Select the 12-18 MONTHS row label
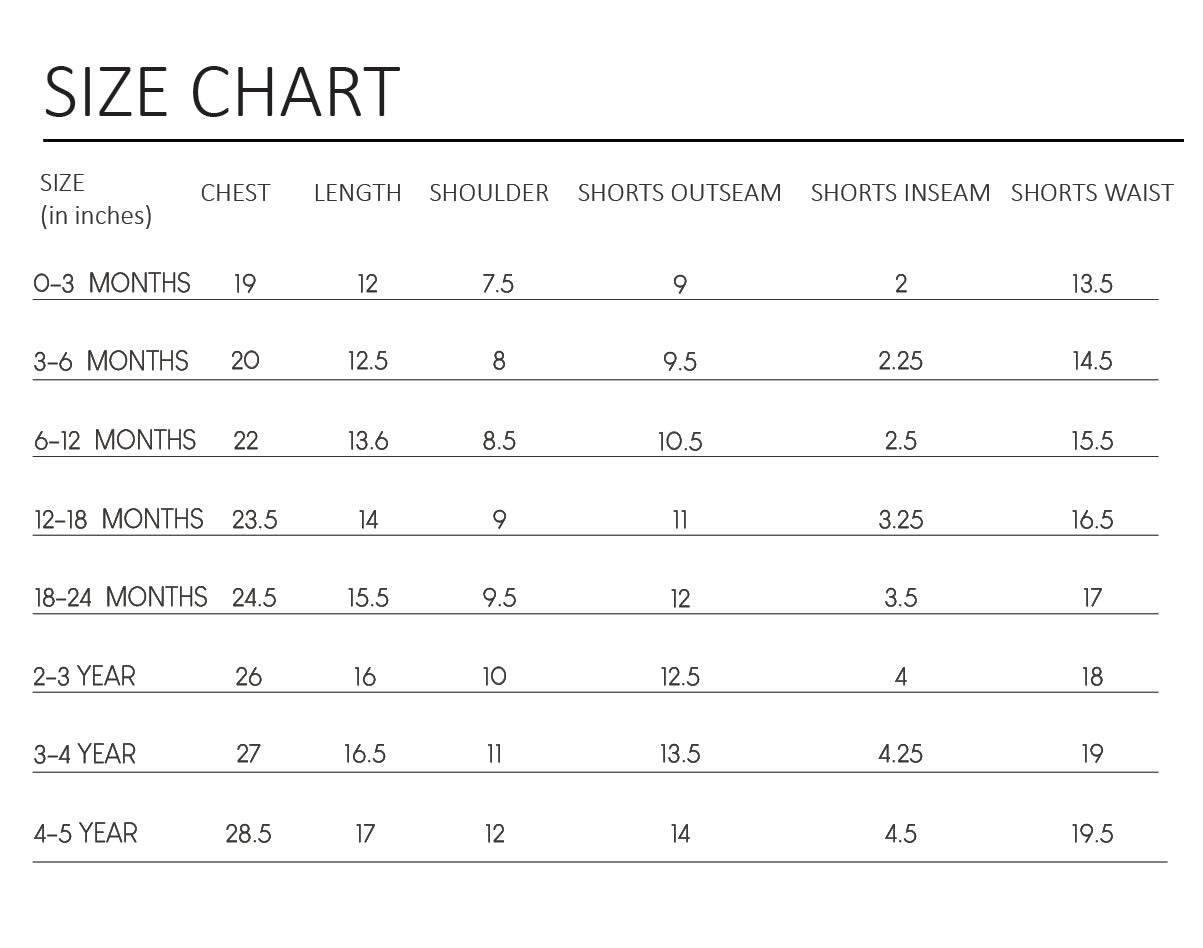 coord(119,519)
